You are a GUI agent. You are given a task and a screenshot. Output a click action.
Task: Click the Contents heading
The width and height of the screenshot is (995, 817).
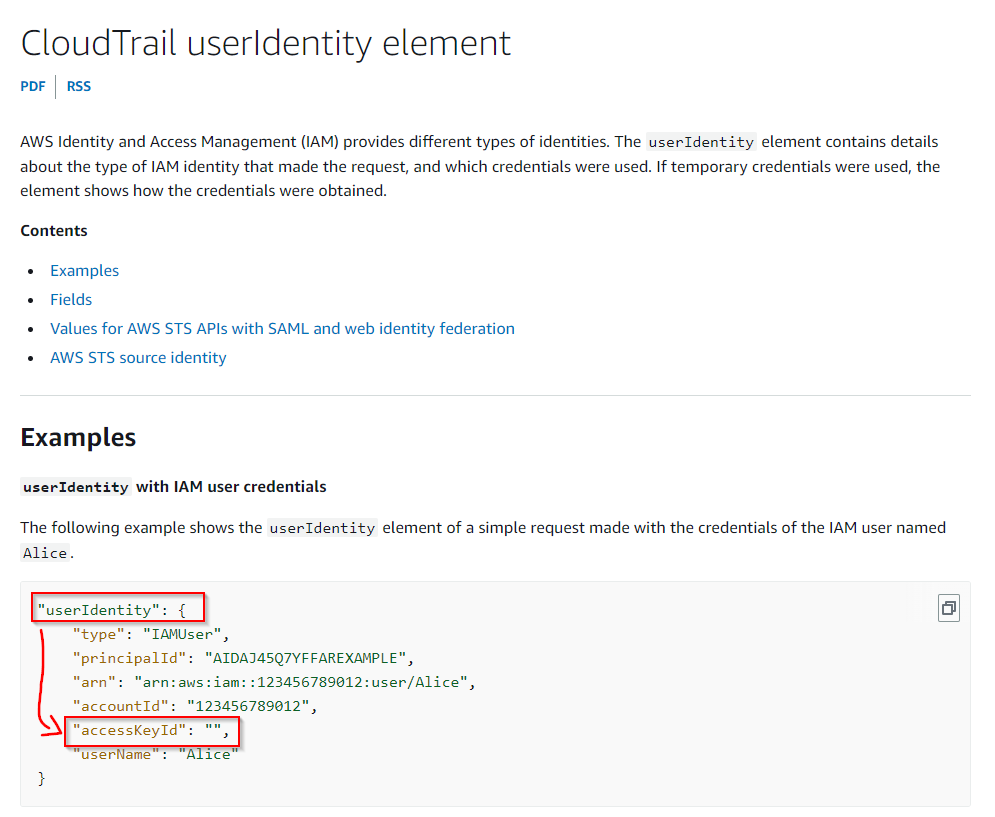click(x=54, y=231)
